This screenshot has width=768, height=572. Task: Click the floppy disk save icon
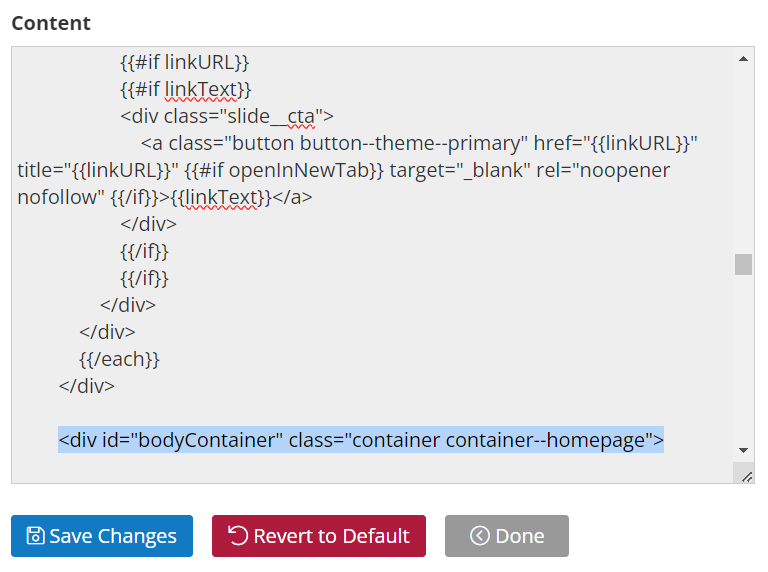[x=35, y=536]
